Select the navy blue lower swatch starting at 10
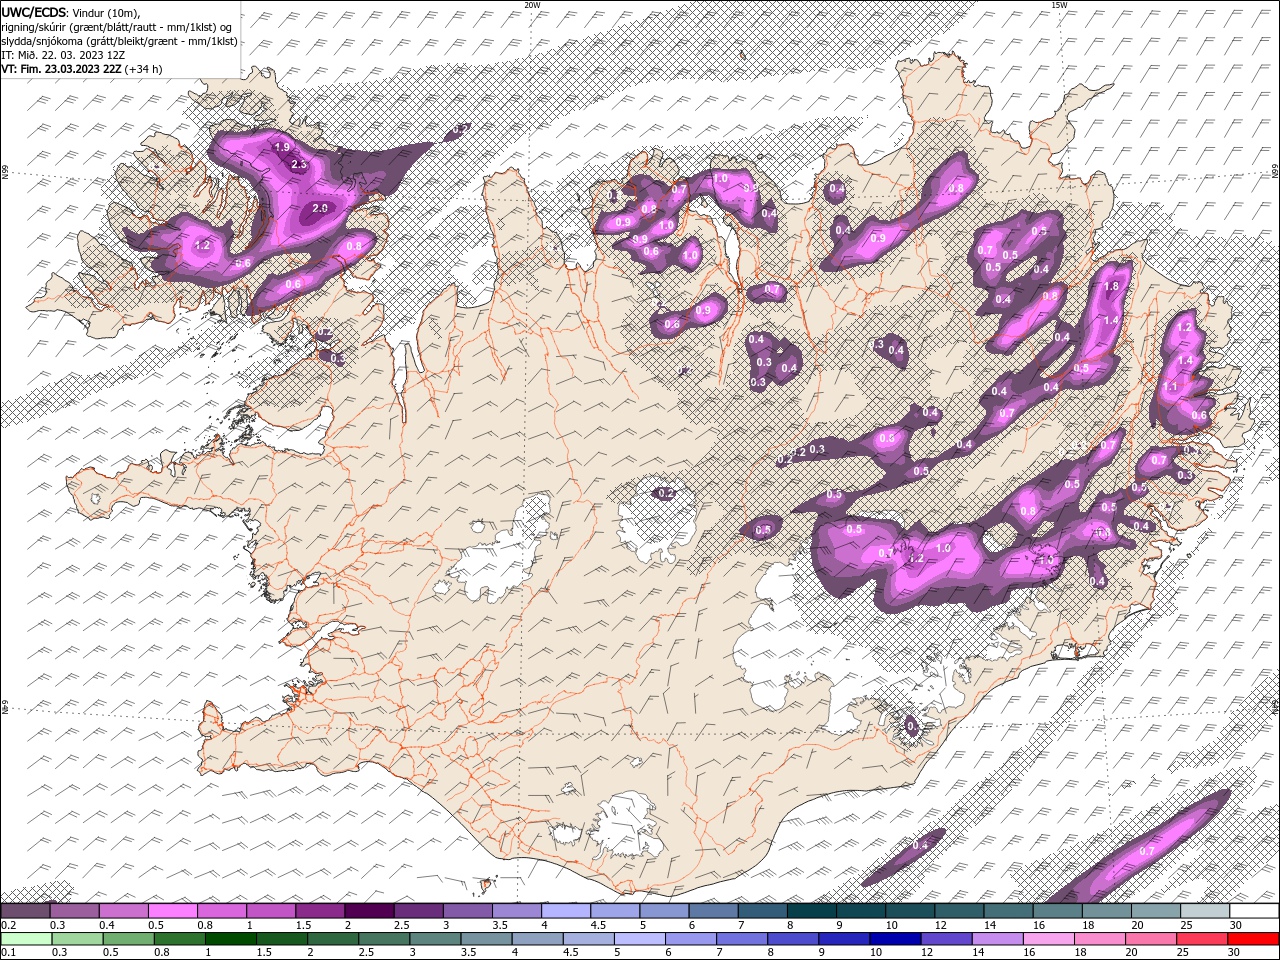Viewport: 1280px width, 960px height. (896, 939)
